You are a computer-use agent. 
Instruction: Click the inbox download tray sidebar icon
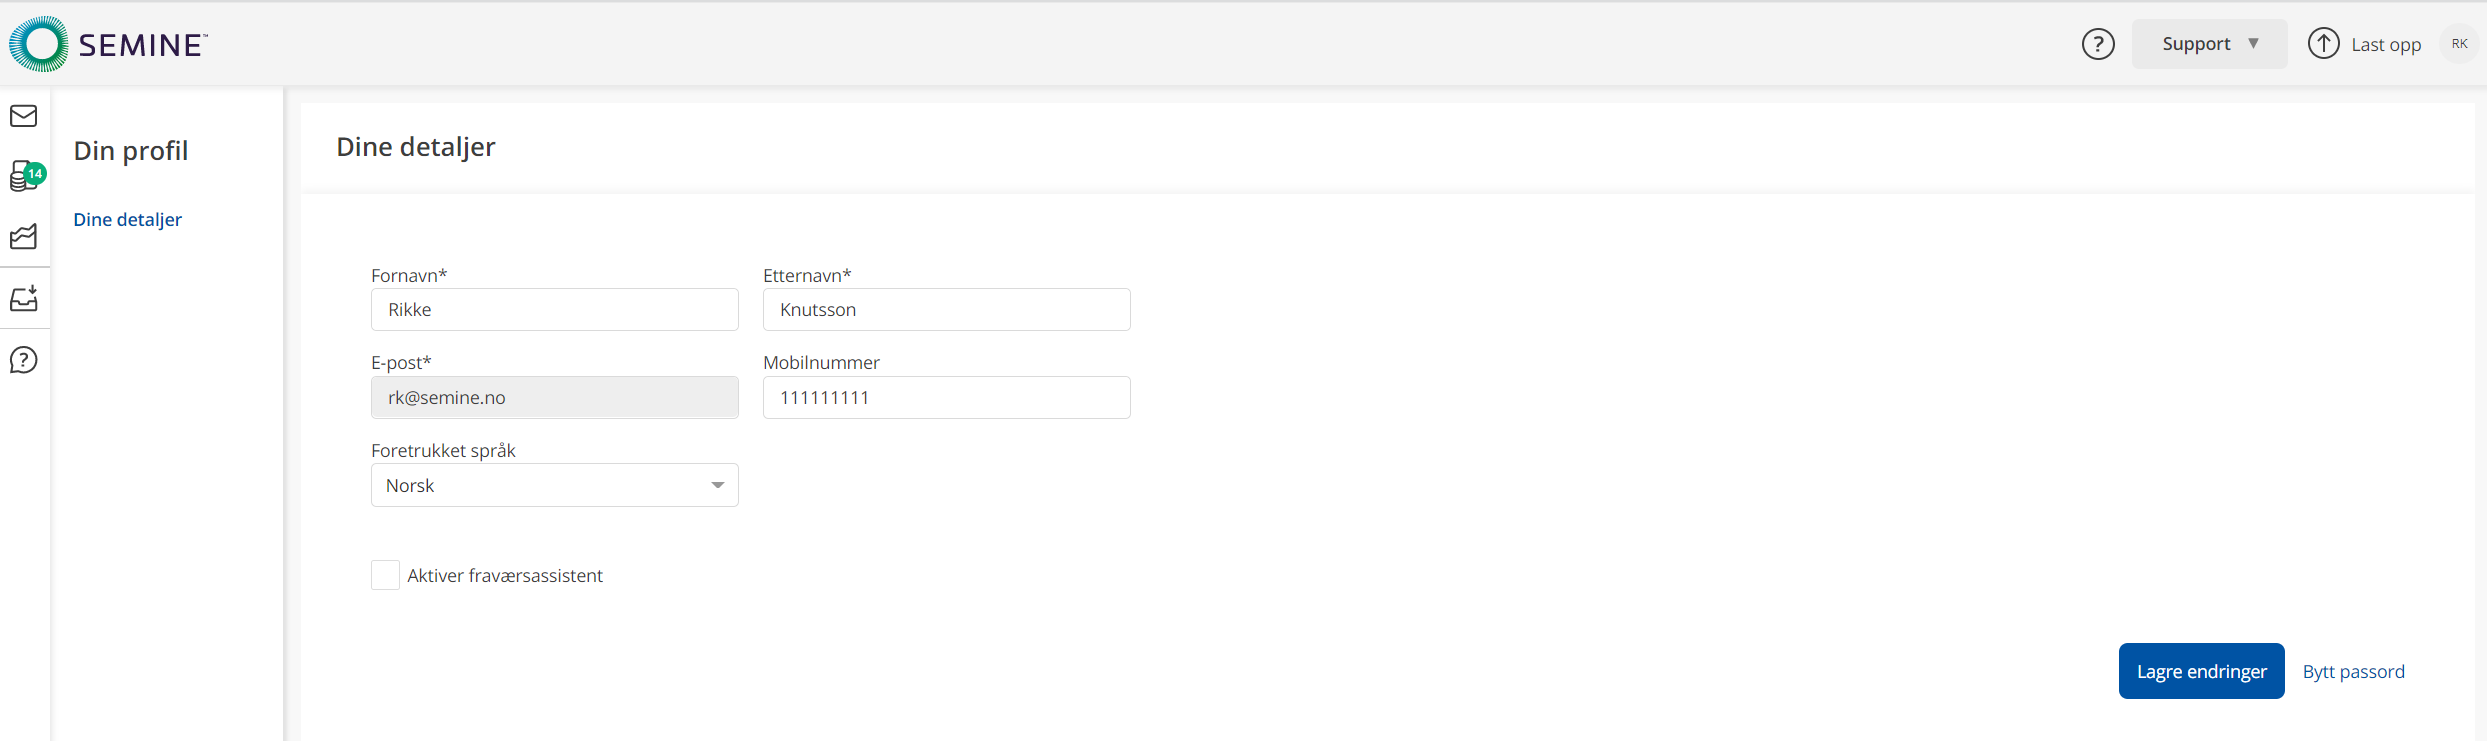coord(24,298)
